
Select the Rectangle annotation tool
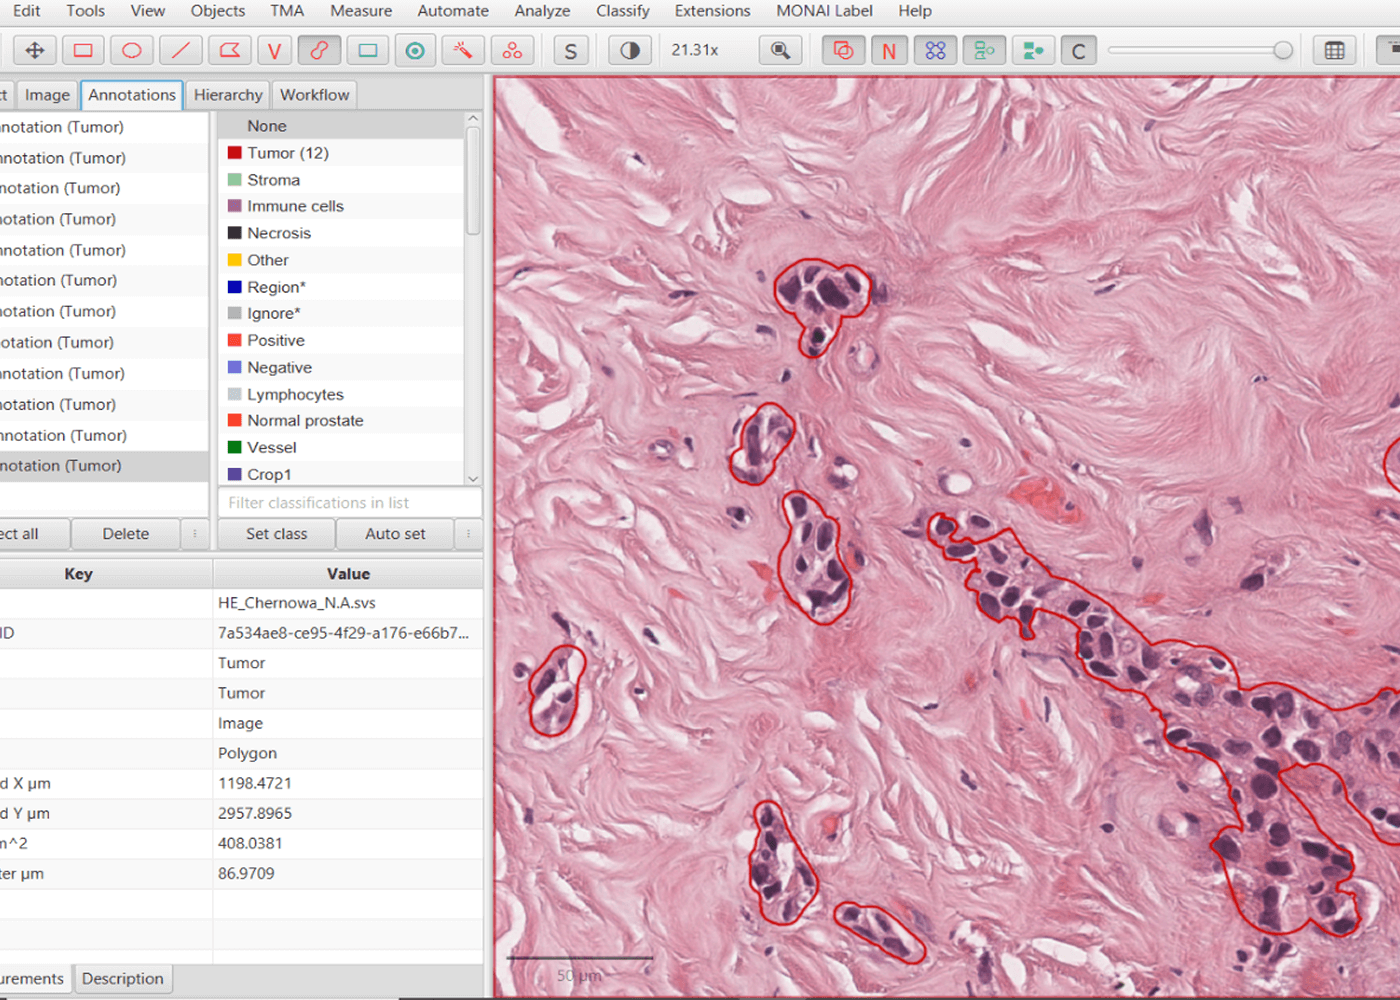[82, 49]
